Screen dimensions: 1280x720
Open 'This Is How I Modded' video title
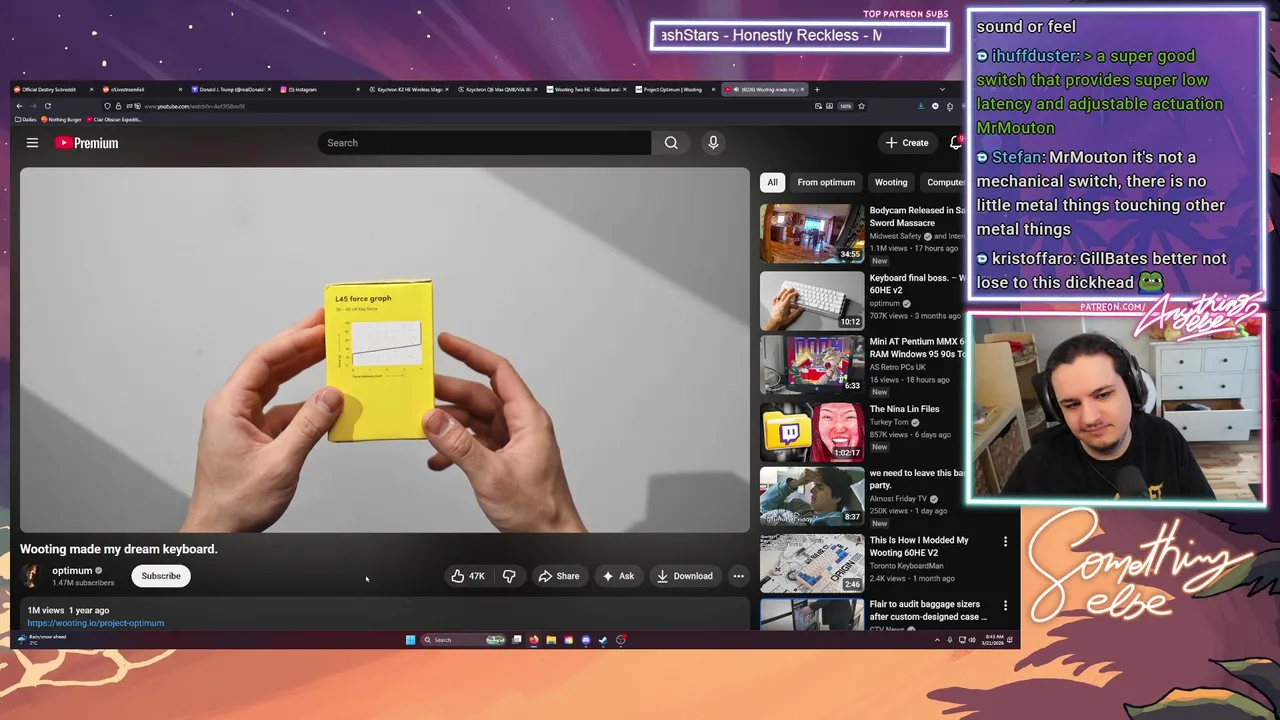[x=919, y=546]
